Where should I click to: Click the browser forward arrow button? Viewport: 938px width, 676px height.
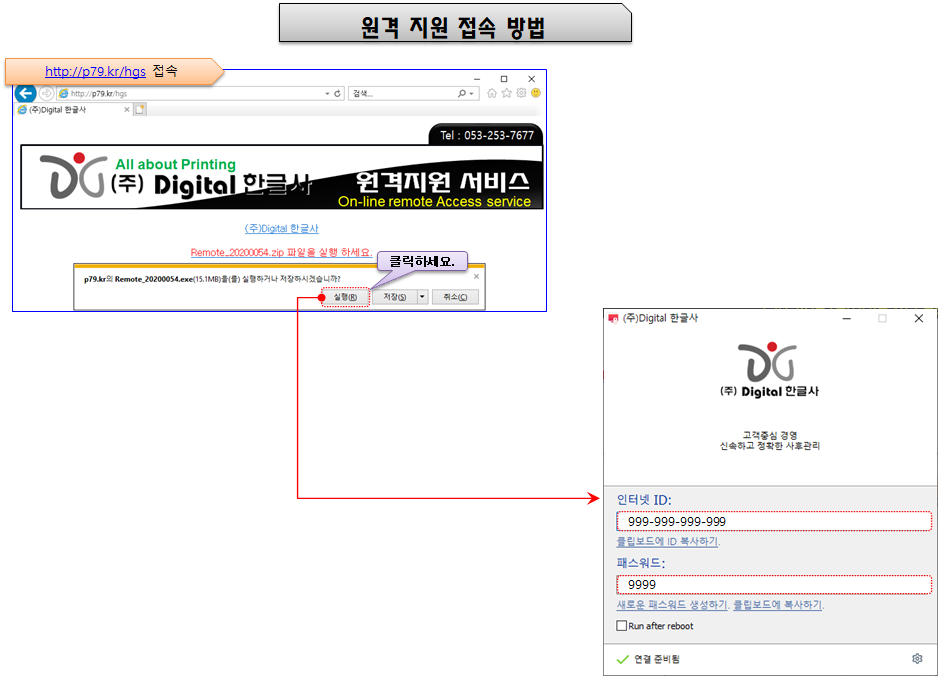click(46, 93)
